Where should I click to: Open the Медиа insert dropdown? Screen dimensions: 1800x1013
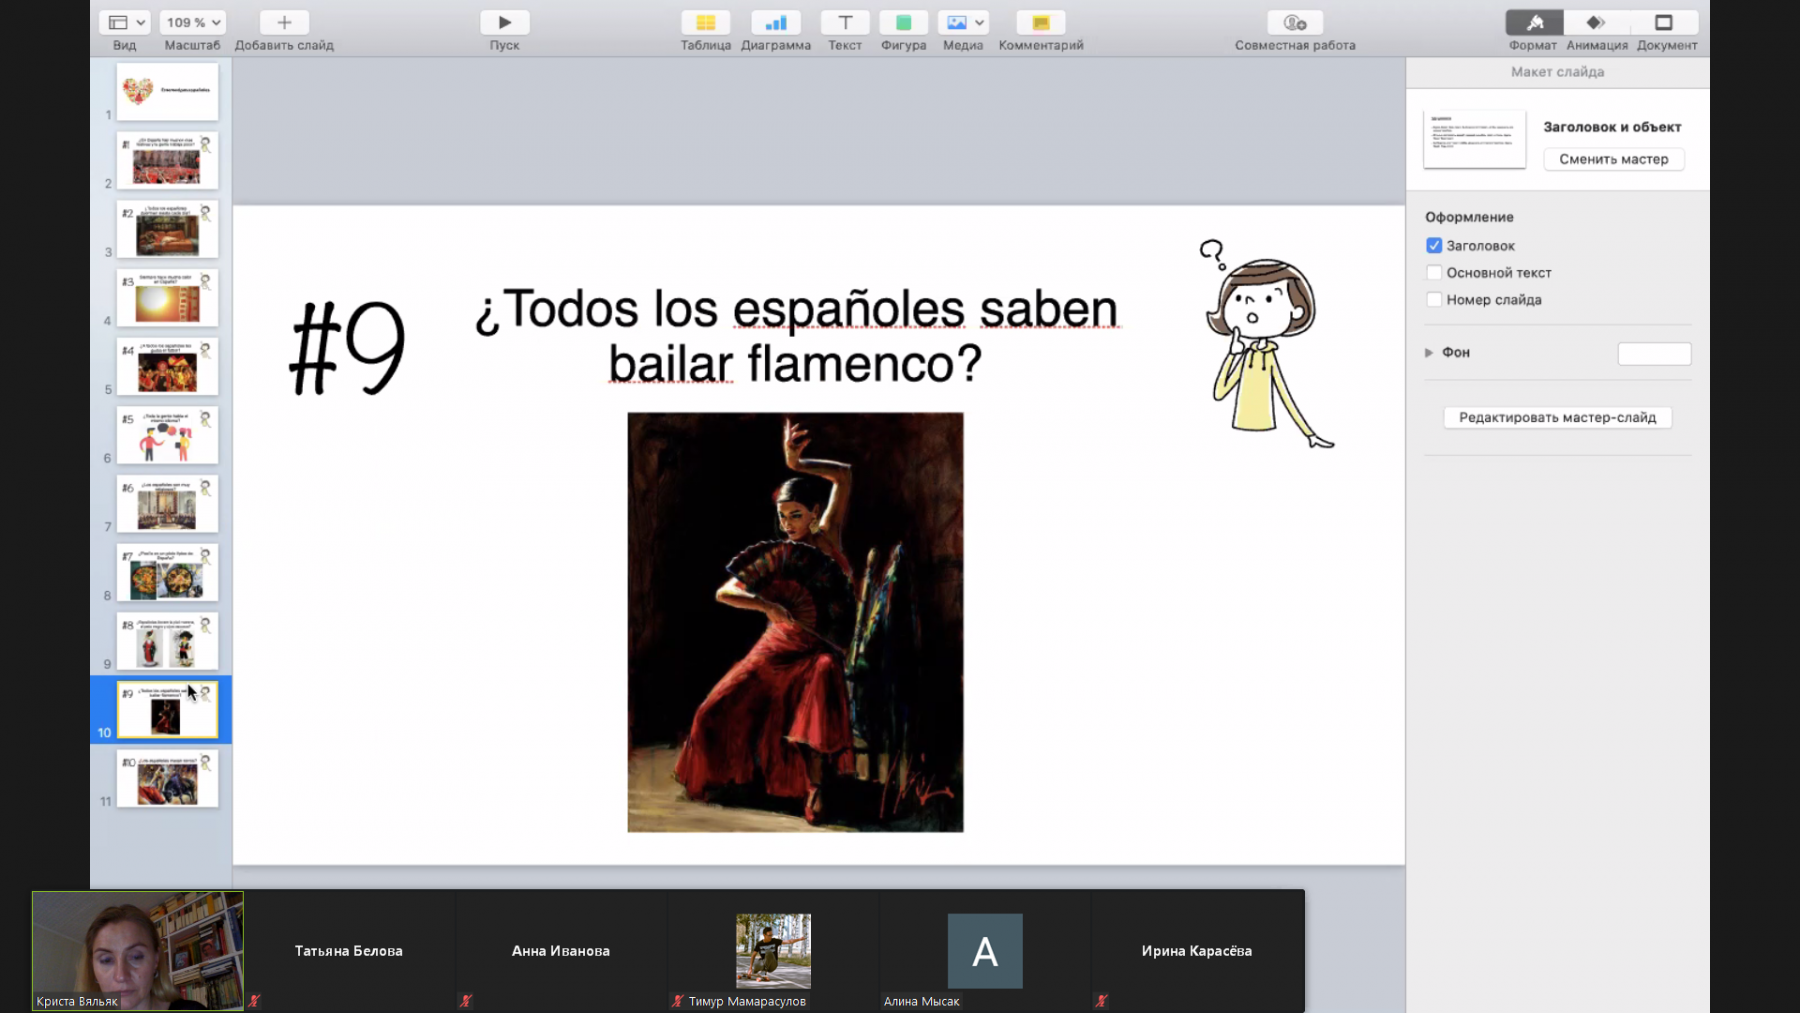[964, 22]
